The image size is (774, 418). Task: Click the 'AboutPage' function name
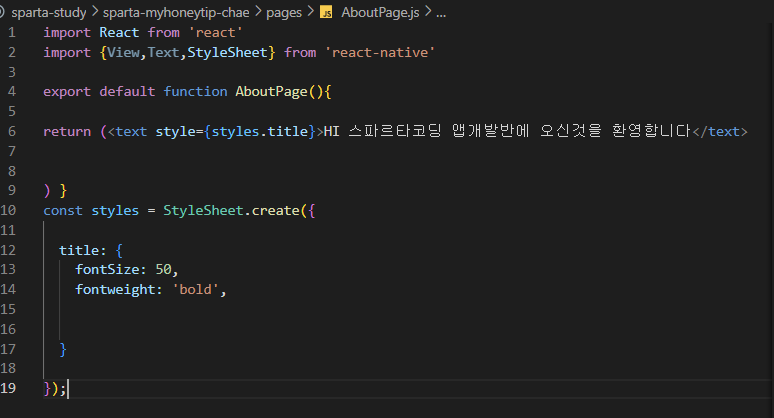point(271,92)
